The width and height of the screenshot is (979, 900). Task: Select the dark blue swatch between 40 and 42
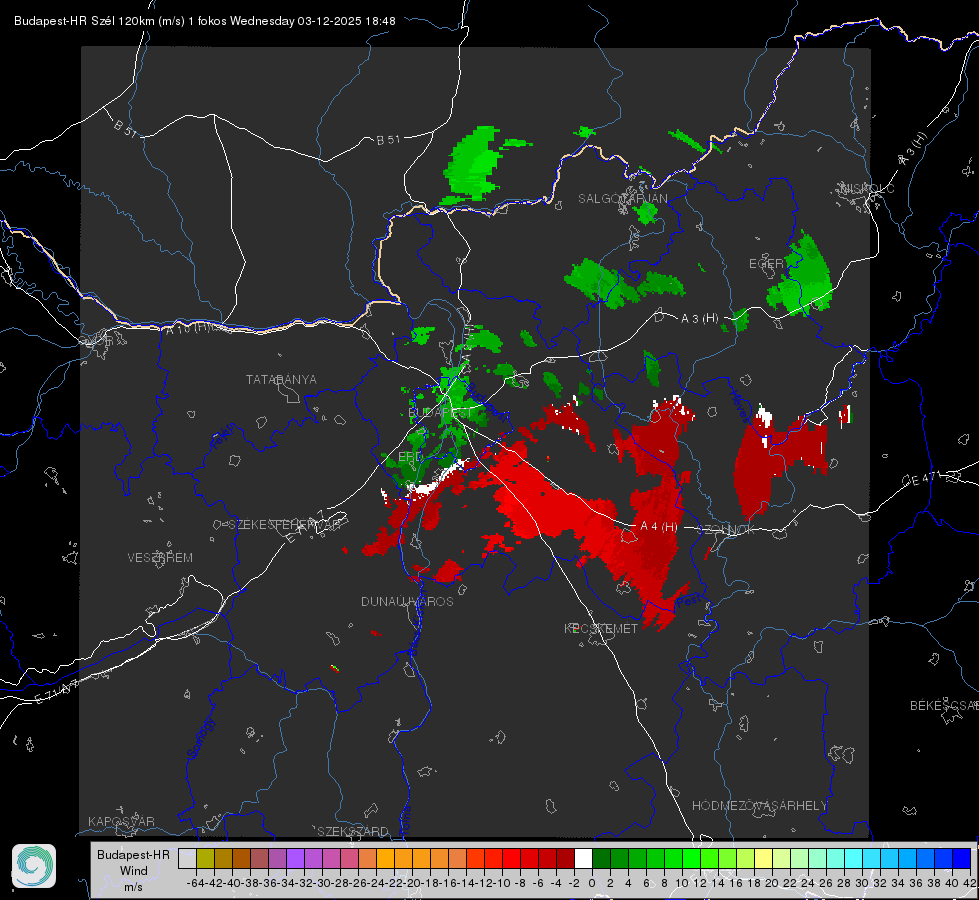click(x=962, y=858)
